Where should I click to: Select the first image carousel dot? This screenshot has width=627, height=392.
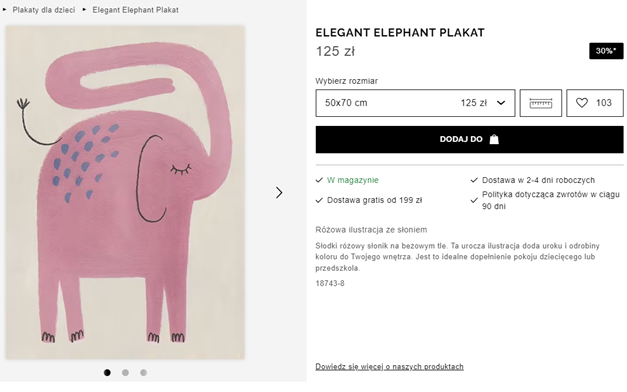pos(107,372)
